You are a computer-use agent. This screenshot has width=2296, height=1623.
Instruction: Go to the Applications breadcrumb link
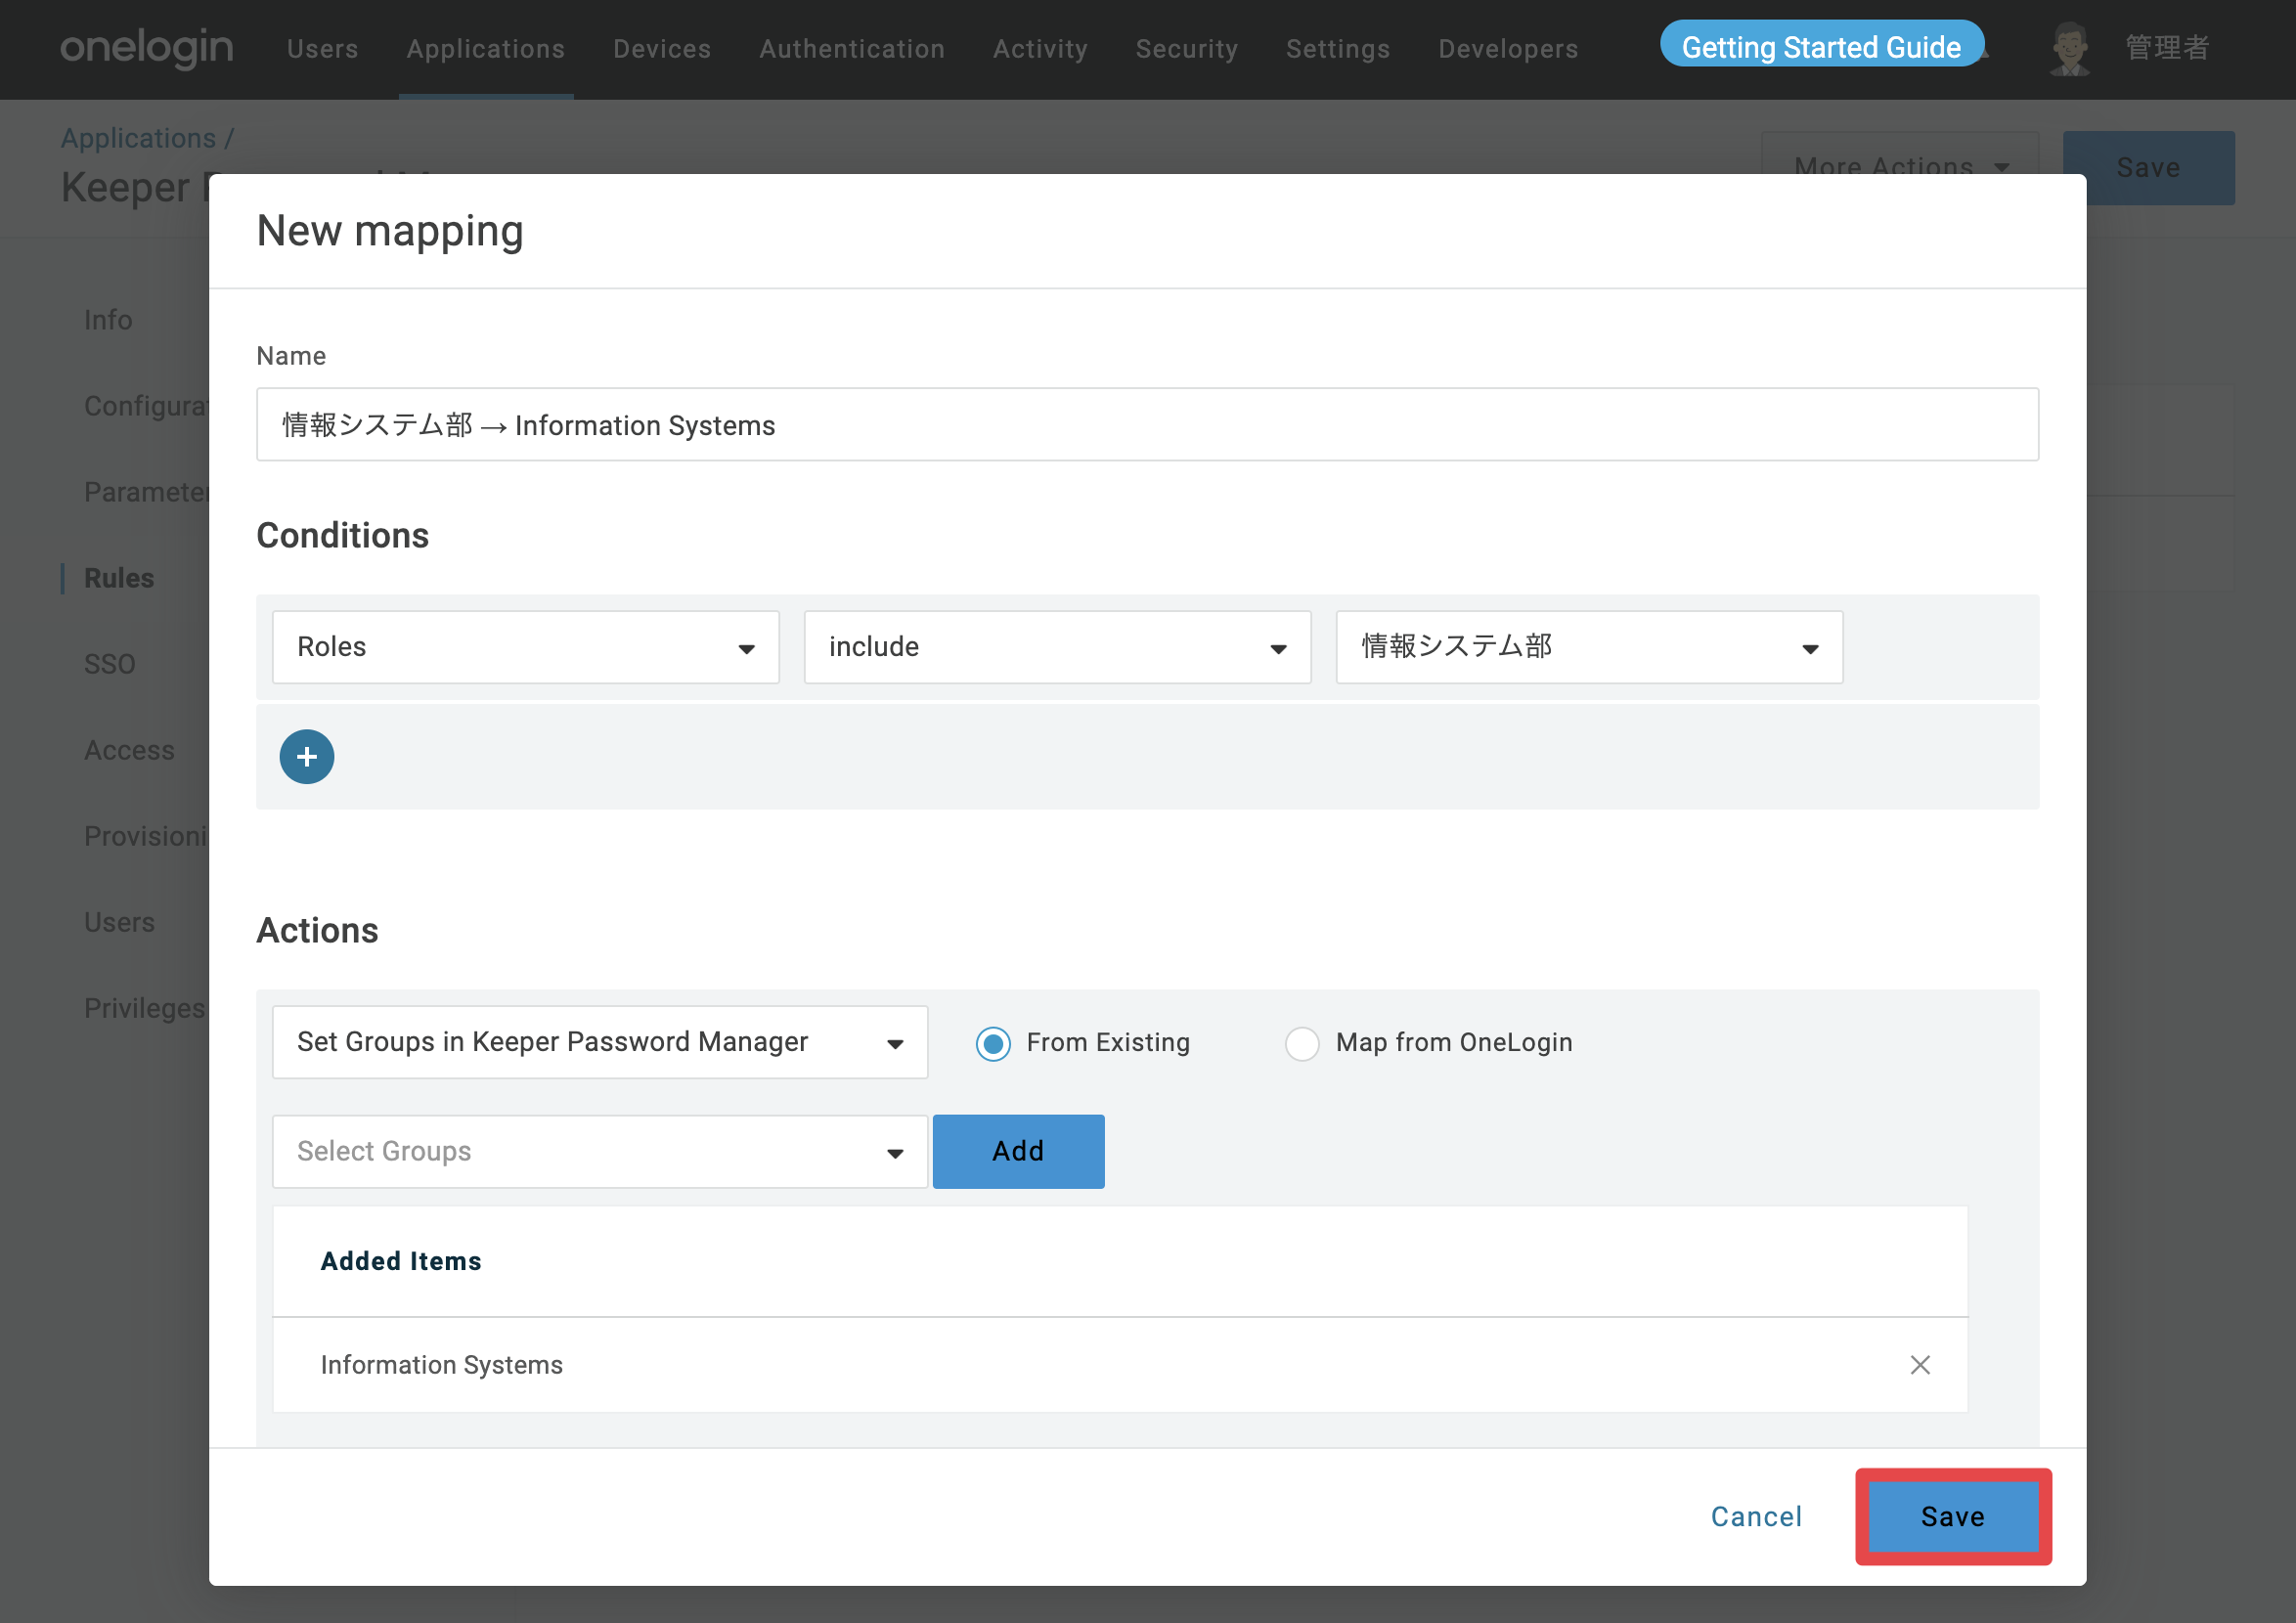(138, 138)
